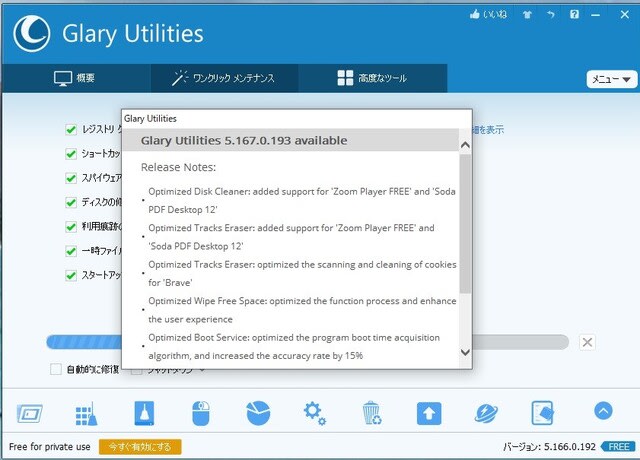Toggle the ディスクの checkbox
Viewport: 640px width, 460px height.
click(71, 202)
